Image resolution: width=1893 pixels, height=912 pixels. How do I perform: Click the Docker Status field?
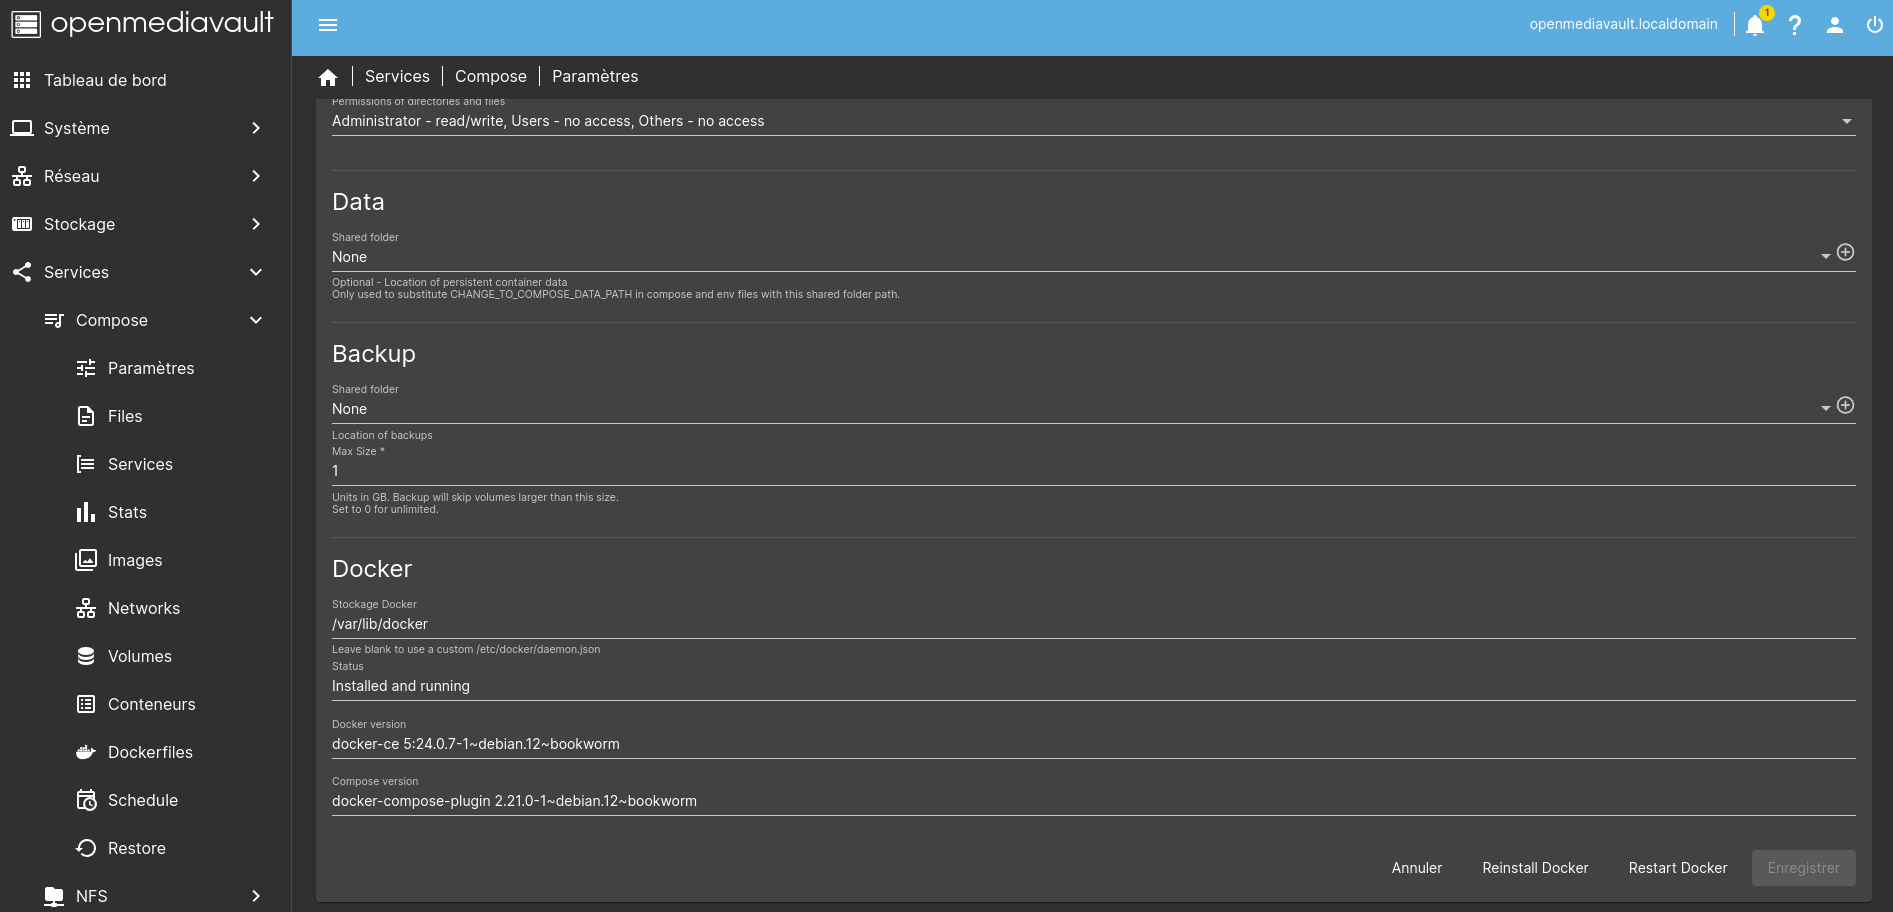click(x=1093, y=686)
